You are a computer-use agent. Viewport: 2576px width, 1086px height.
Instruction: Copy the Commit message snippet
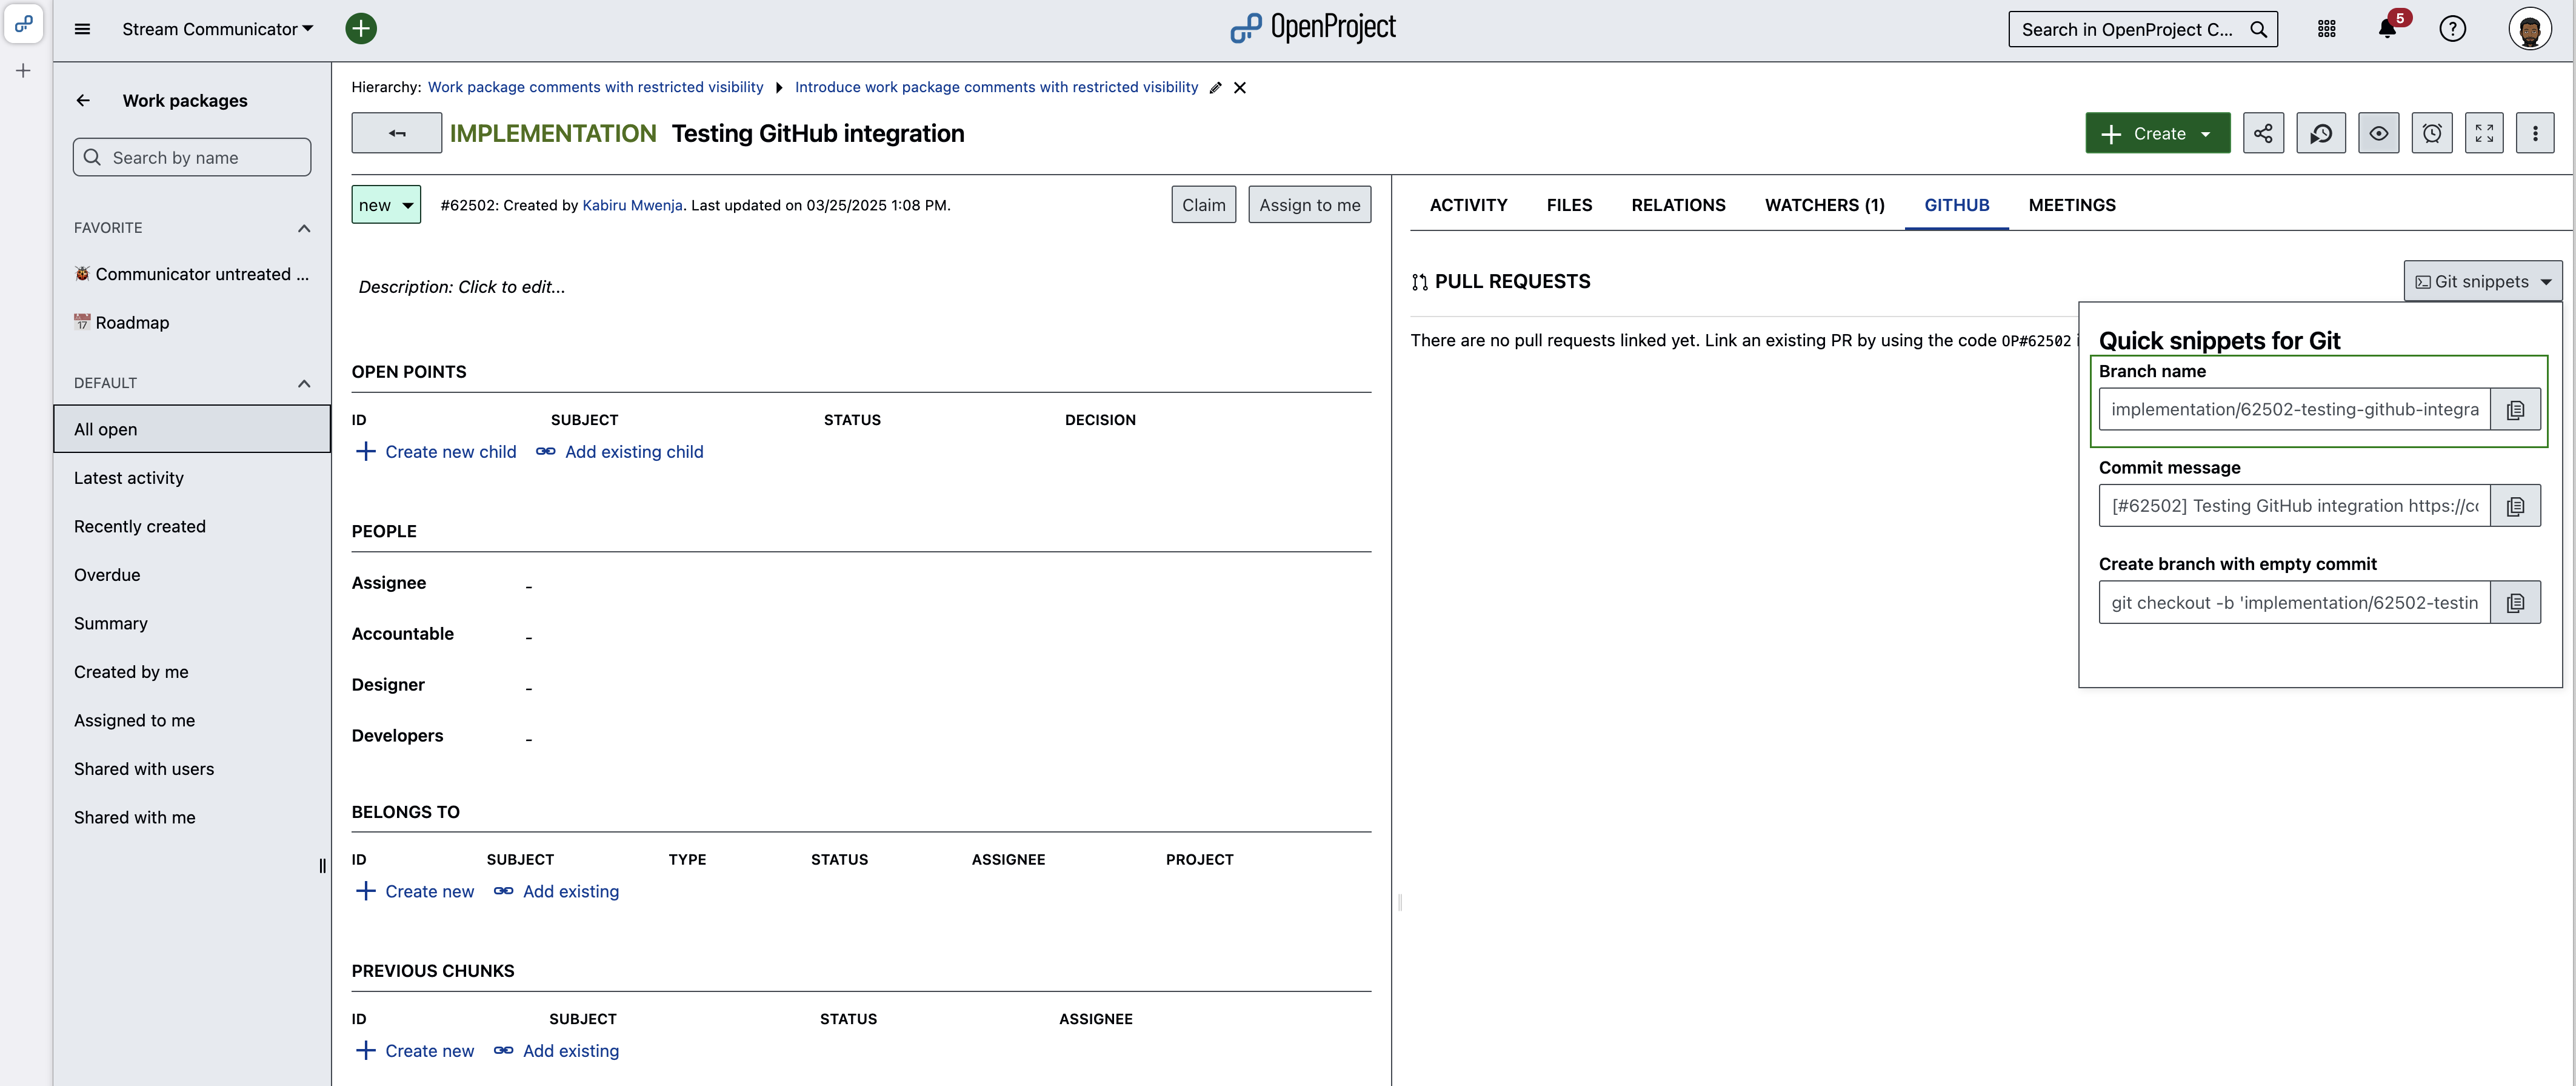coord(2515,506)
